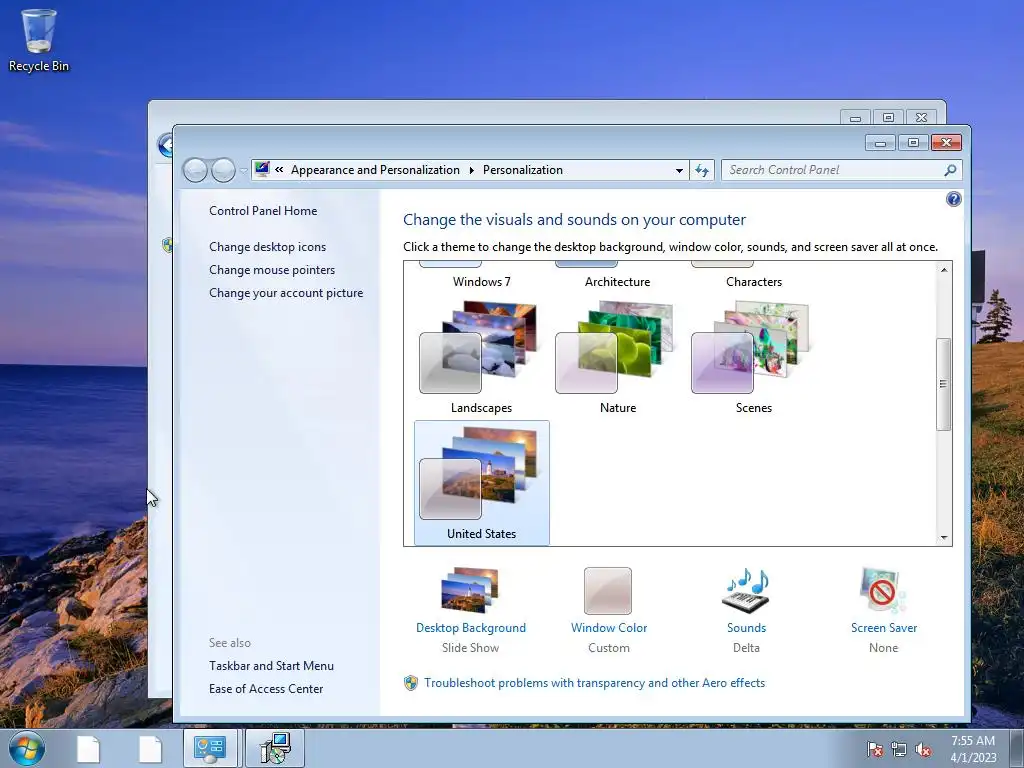Select the Characters theme
Image resolution: width=1024 pixels, height=768 pixels.
[x=754, y=275]
